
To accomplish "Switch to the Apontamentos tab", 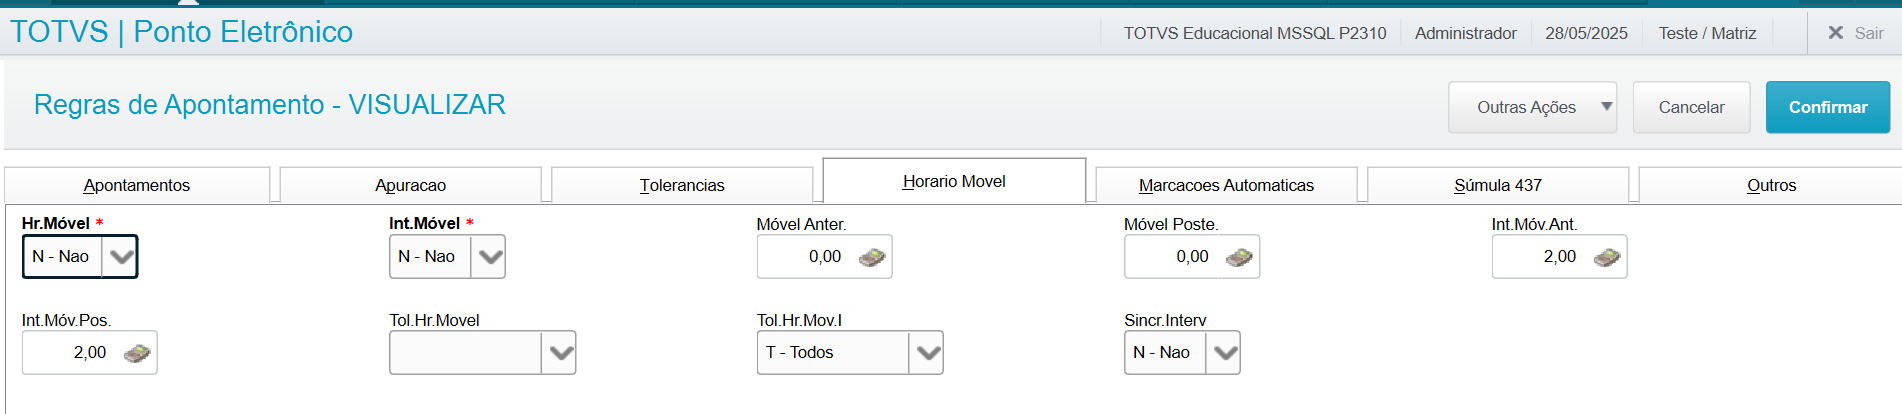I will [x=137, y=185].
